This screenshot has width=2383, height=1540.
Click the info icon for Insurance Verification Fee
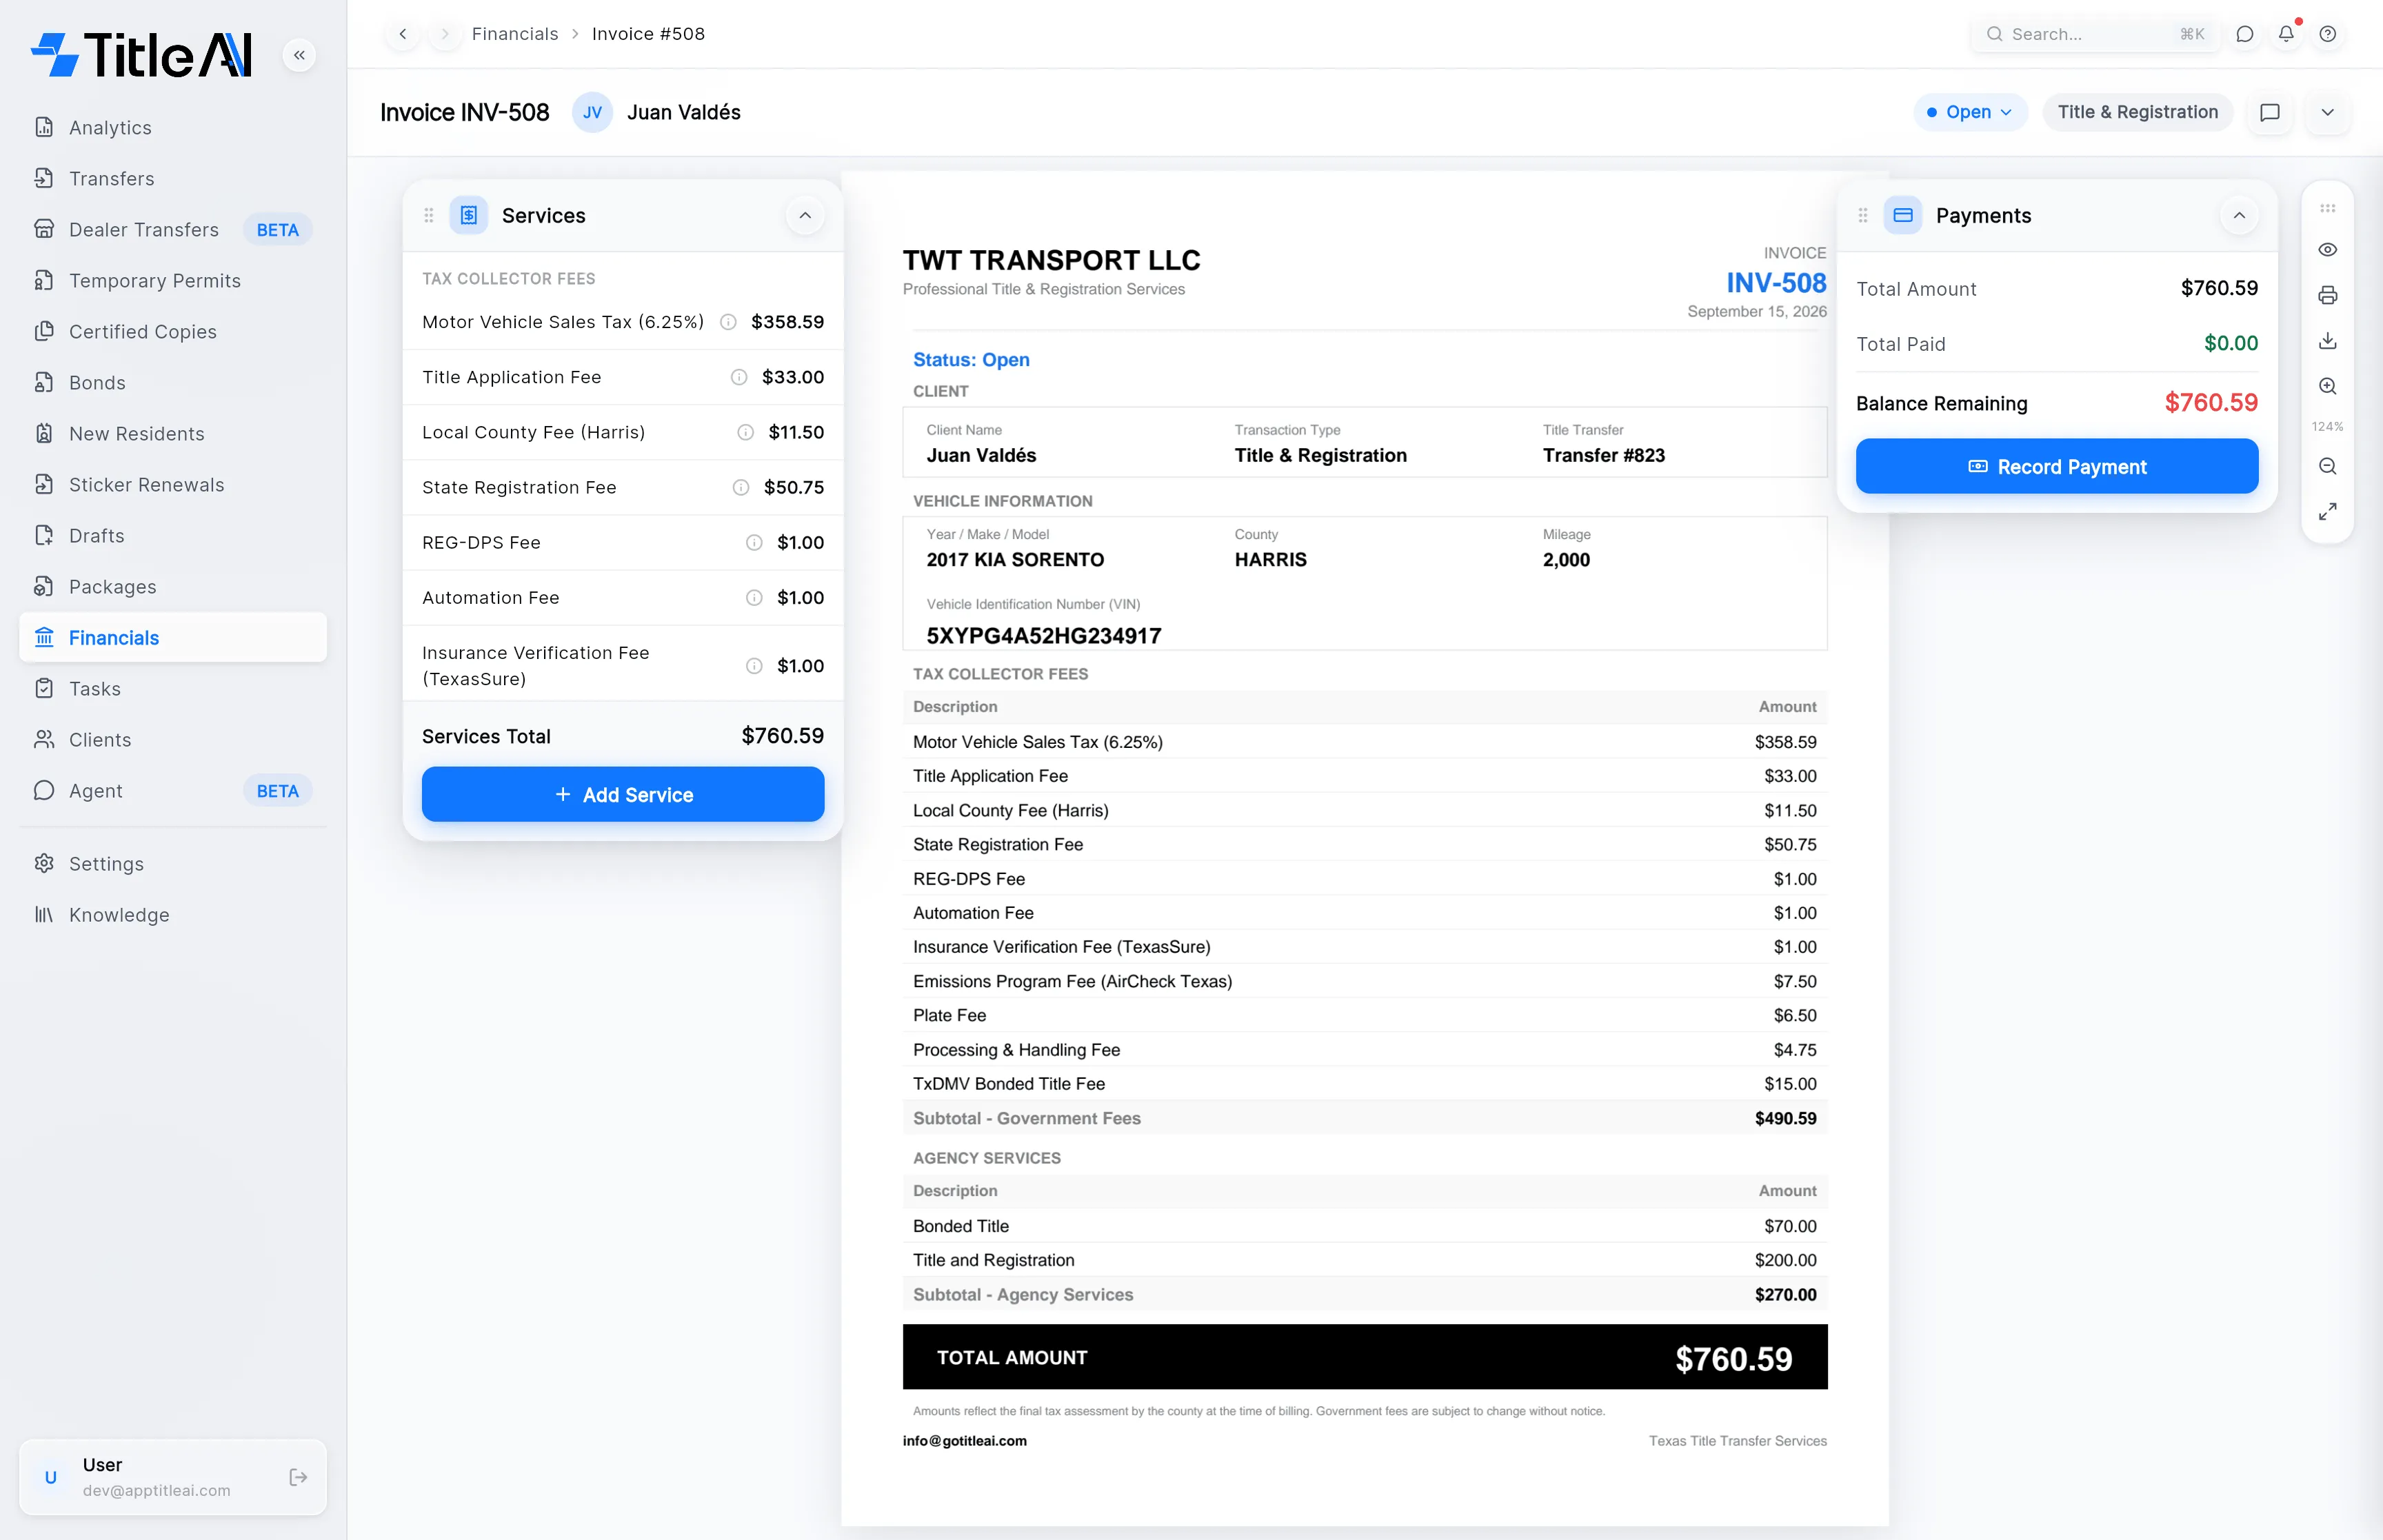[x=754, y=666]
